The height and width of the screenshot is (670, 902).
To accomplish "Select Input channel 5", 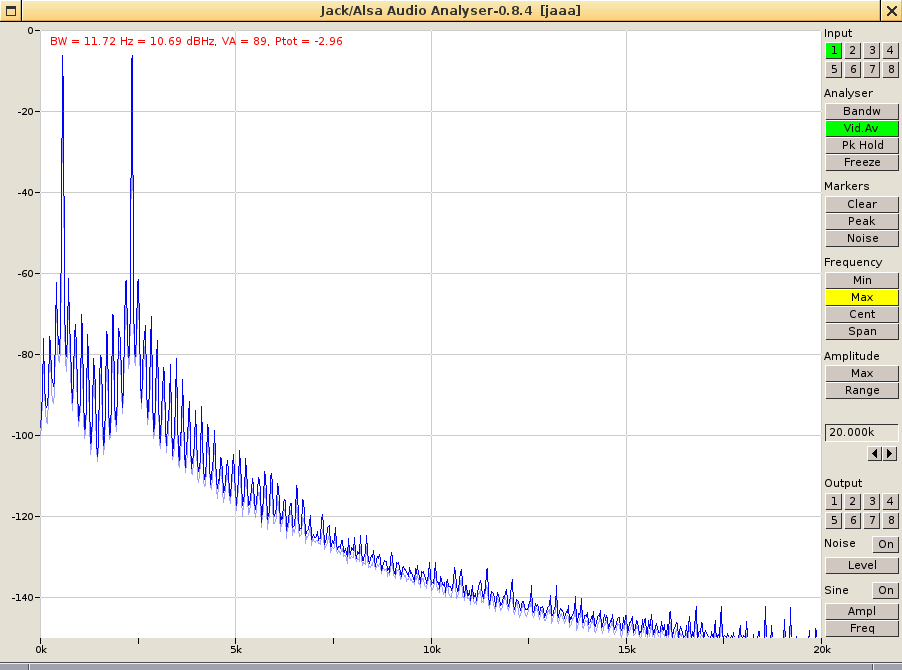I will pyautogui.click(x=834, y=70).
